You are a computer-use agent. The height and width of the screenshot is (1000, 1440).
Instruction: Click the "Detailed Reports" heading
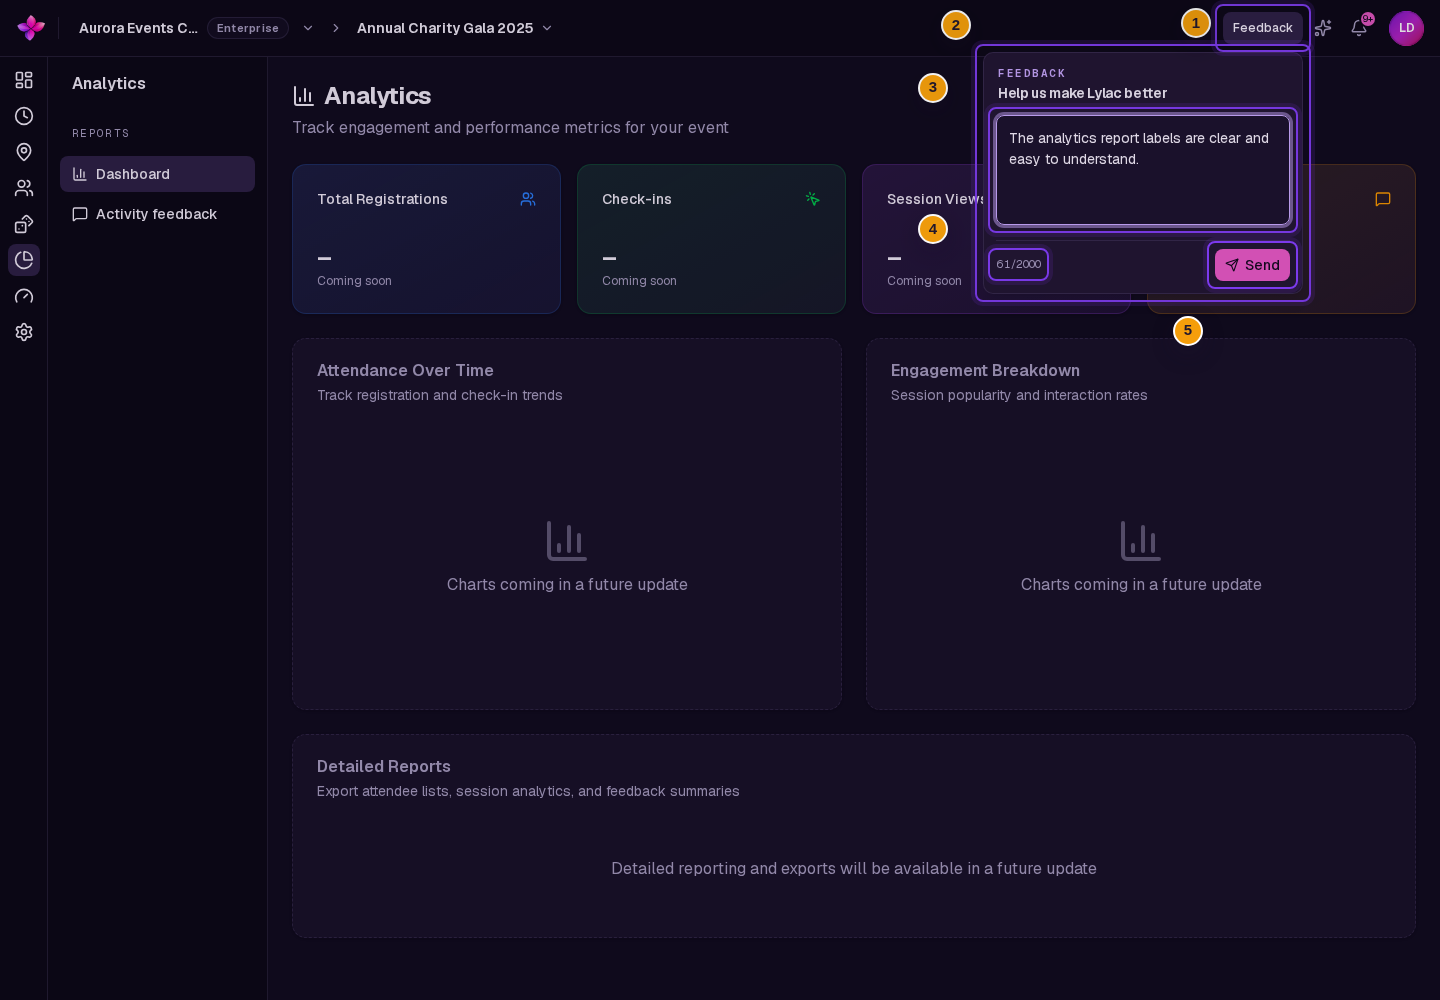(384, 766)
